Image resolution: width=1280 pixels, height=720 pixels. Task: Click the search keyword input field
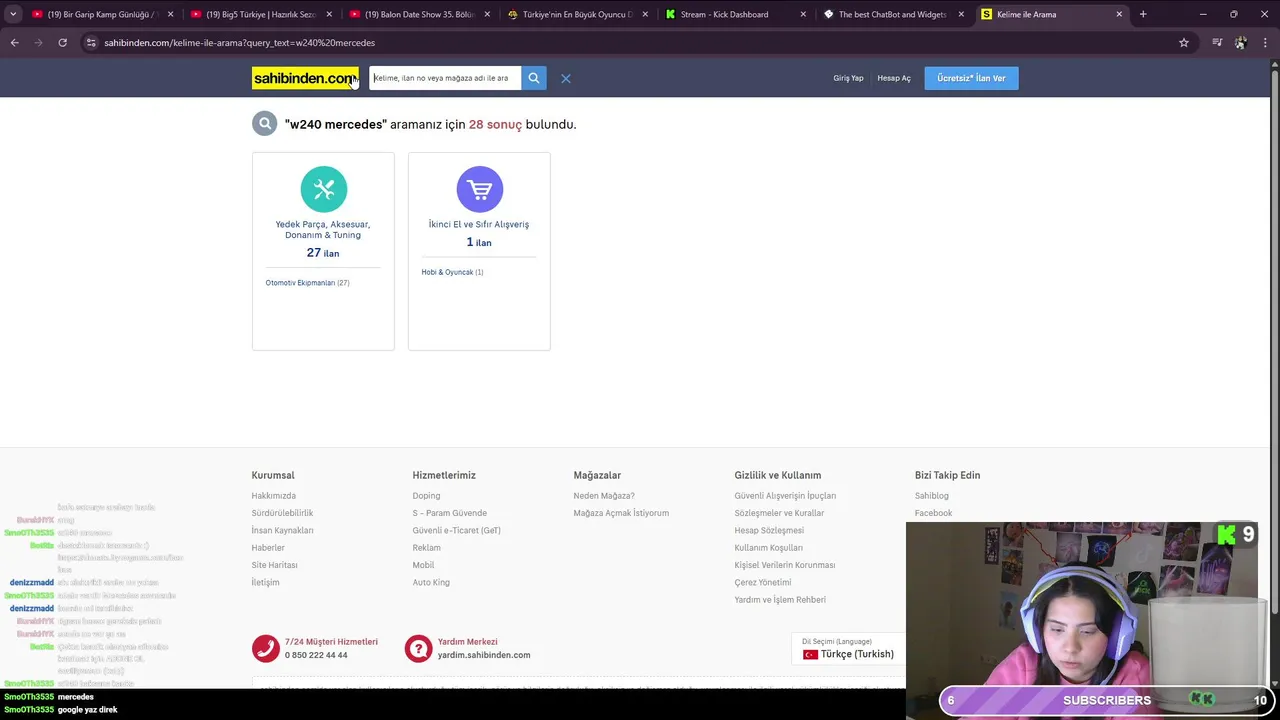coord(445,78)
